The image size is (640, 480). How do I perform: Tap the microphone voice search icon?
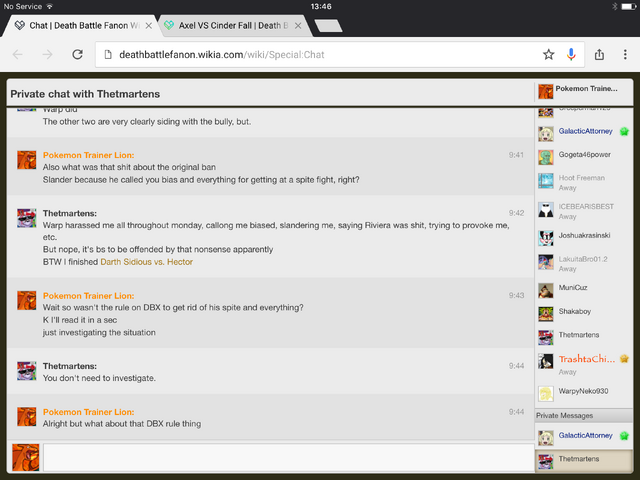click(x=571, y=54)
